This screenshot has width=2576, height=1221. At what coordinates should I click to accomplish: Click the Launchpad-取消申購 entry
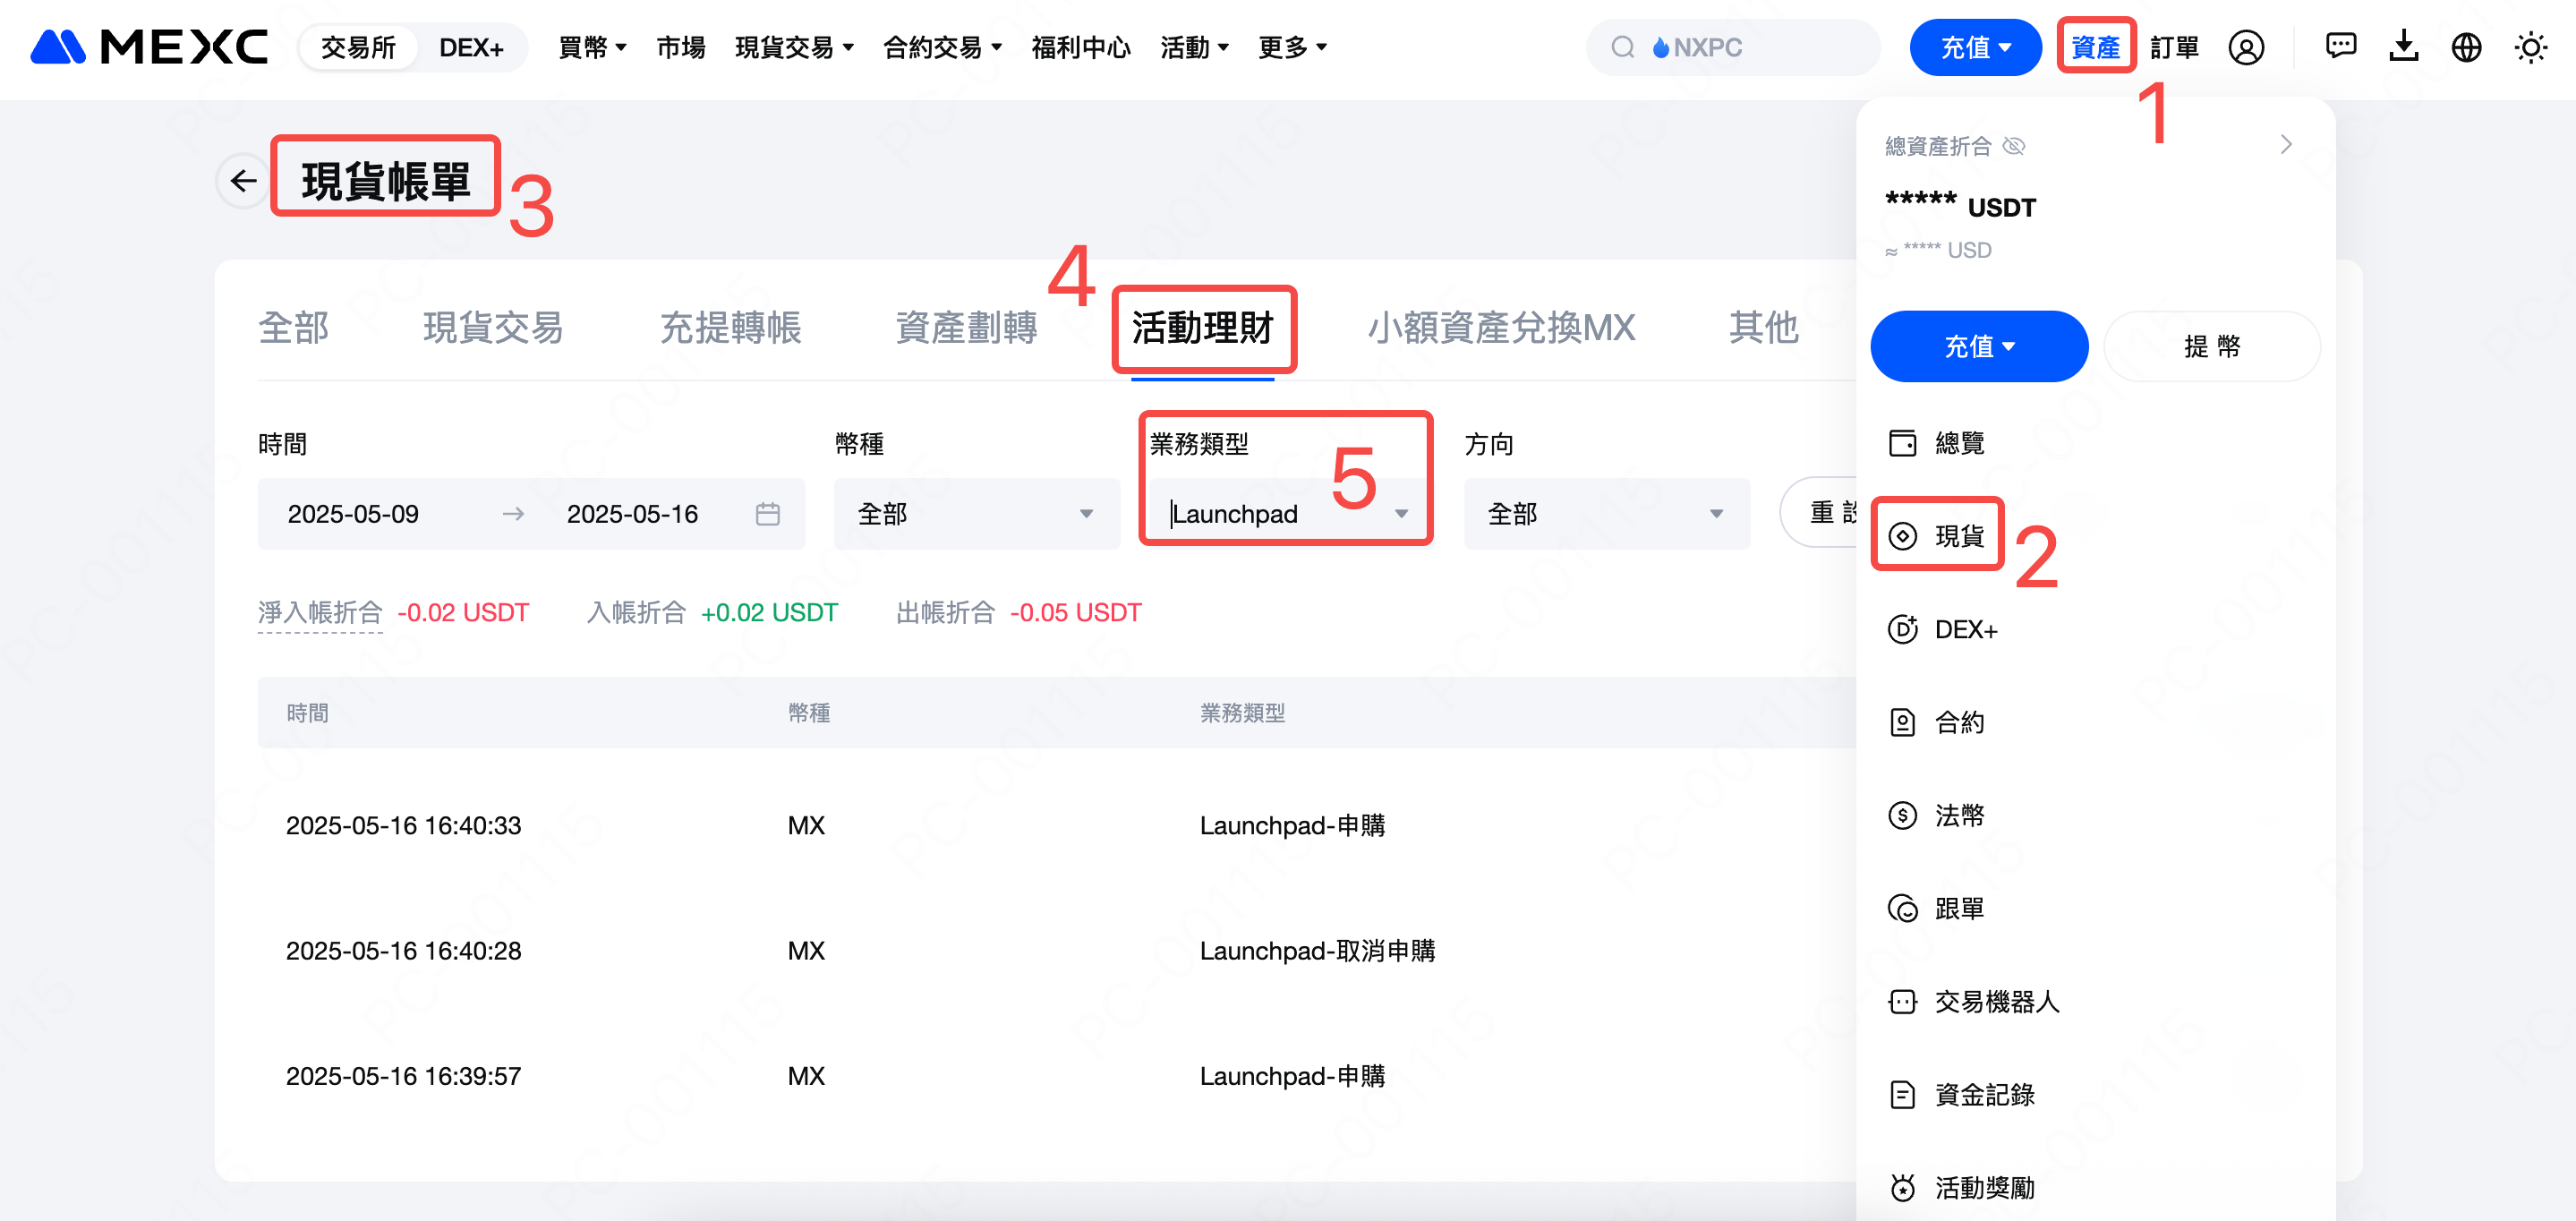[1317, 950]
